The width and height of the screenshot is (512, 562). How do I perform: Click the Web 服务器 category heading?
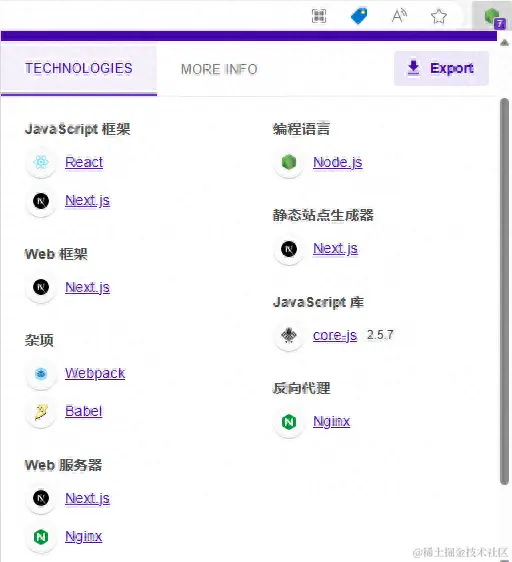[63, 465]
